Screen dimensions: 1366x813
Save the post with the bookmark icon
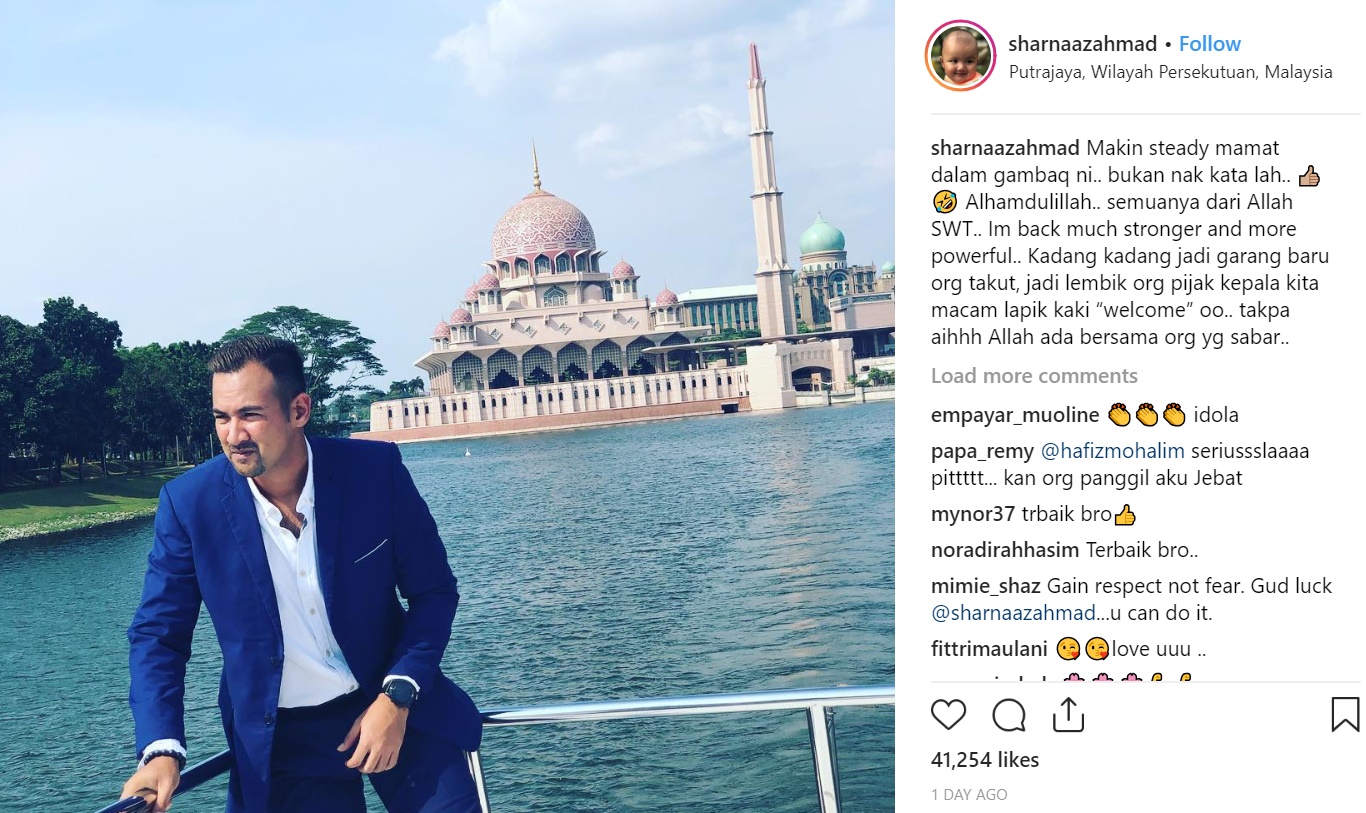(1345, 714)
